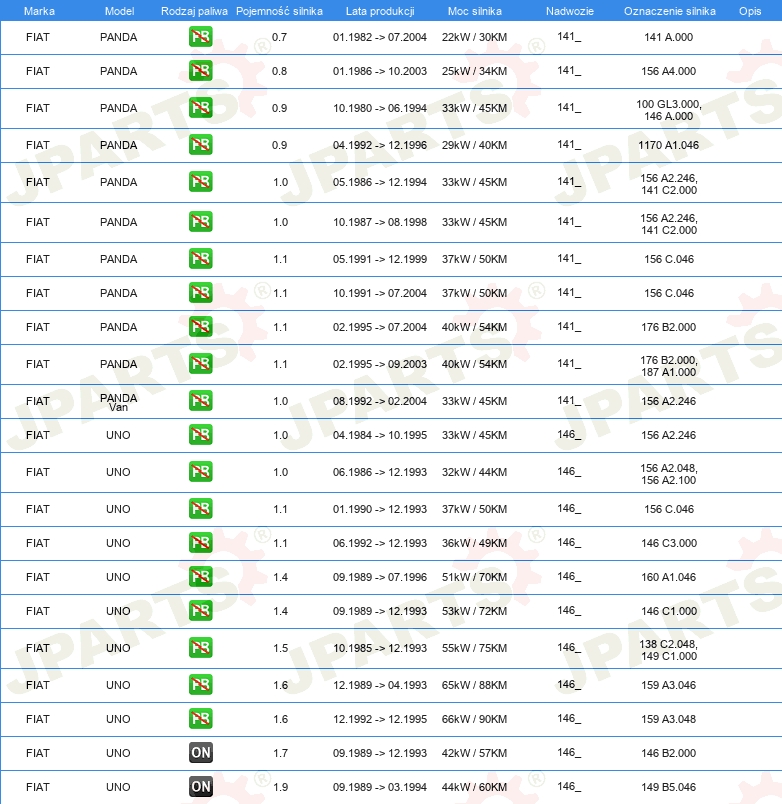Click the Moc silnika column header
Image resolution: width=782 pixels, height=804 pixels.
[x=474, y=11]
